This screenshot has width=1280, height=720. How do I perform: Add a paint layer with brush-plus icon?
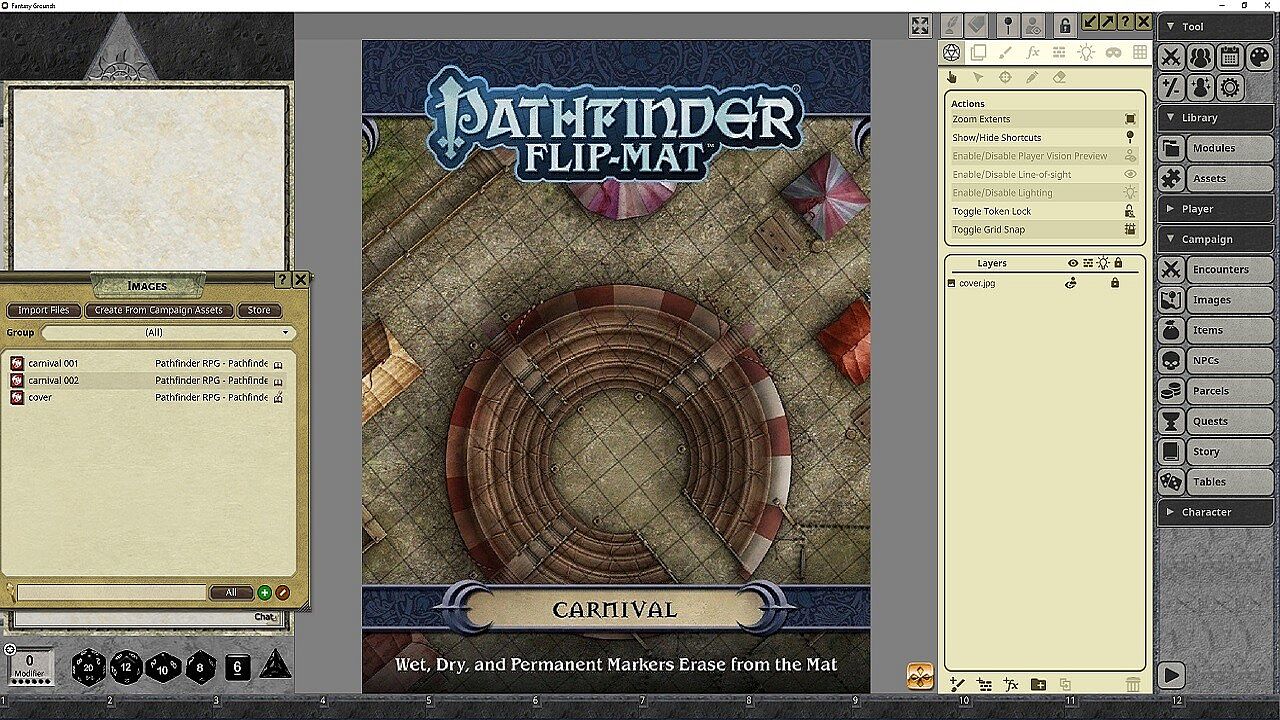[957, 684]
